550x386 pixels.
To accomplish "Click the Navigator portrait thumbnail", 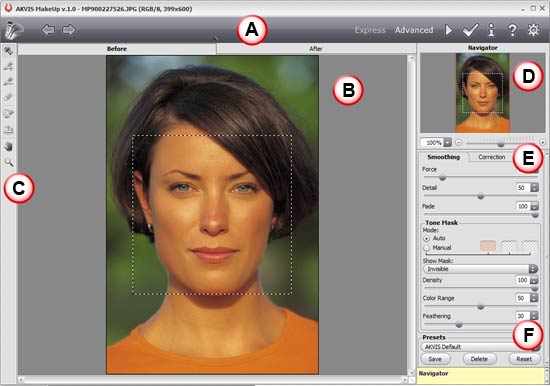I will pos(482,93).
